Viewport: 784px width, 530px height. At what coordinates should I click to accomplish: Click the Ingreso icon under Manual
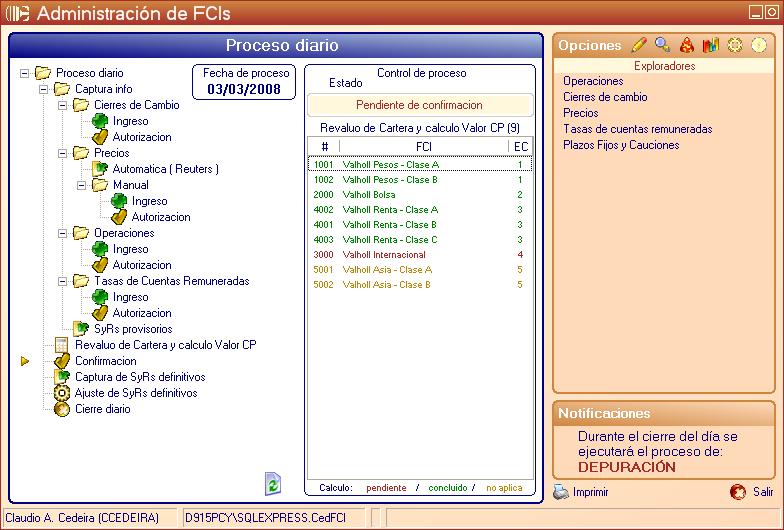(119, 201)
